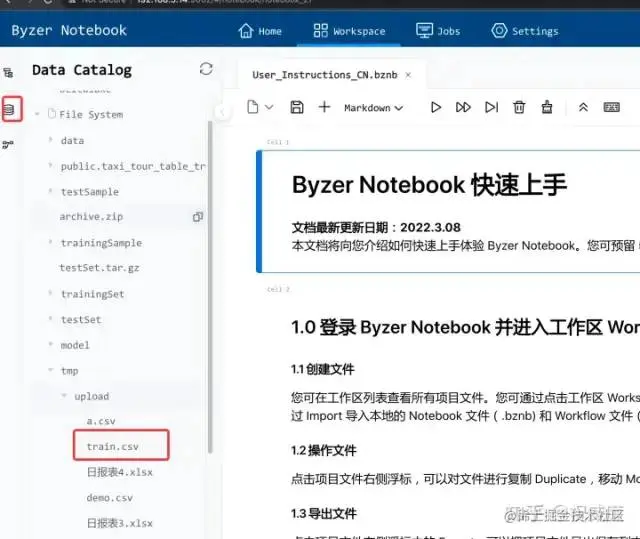Click the Data Catalog scrollbar thumb
Viewport: 640px width, 539px height.
tap(210, 287)
